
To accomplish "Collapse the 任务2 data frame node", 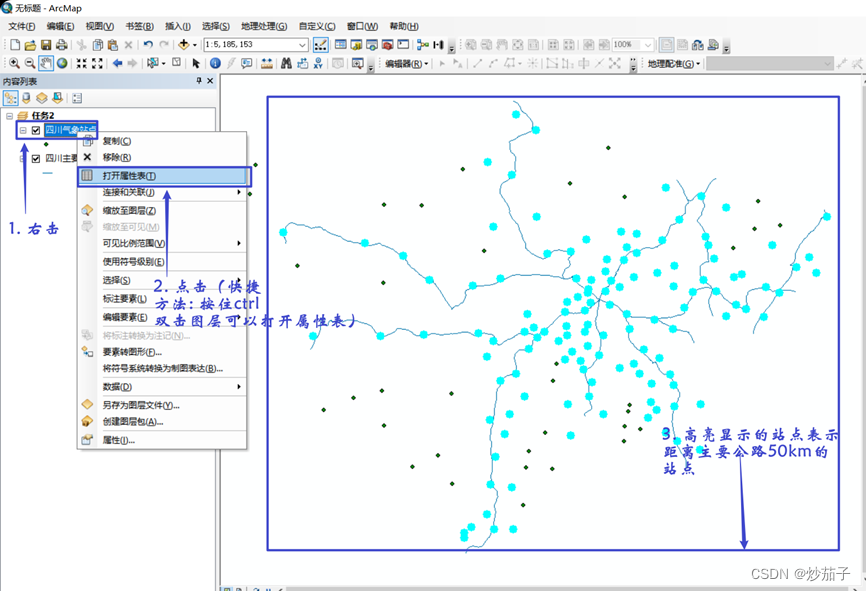I will click(9, 116).
